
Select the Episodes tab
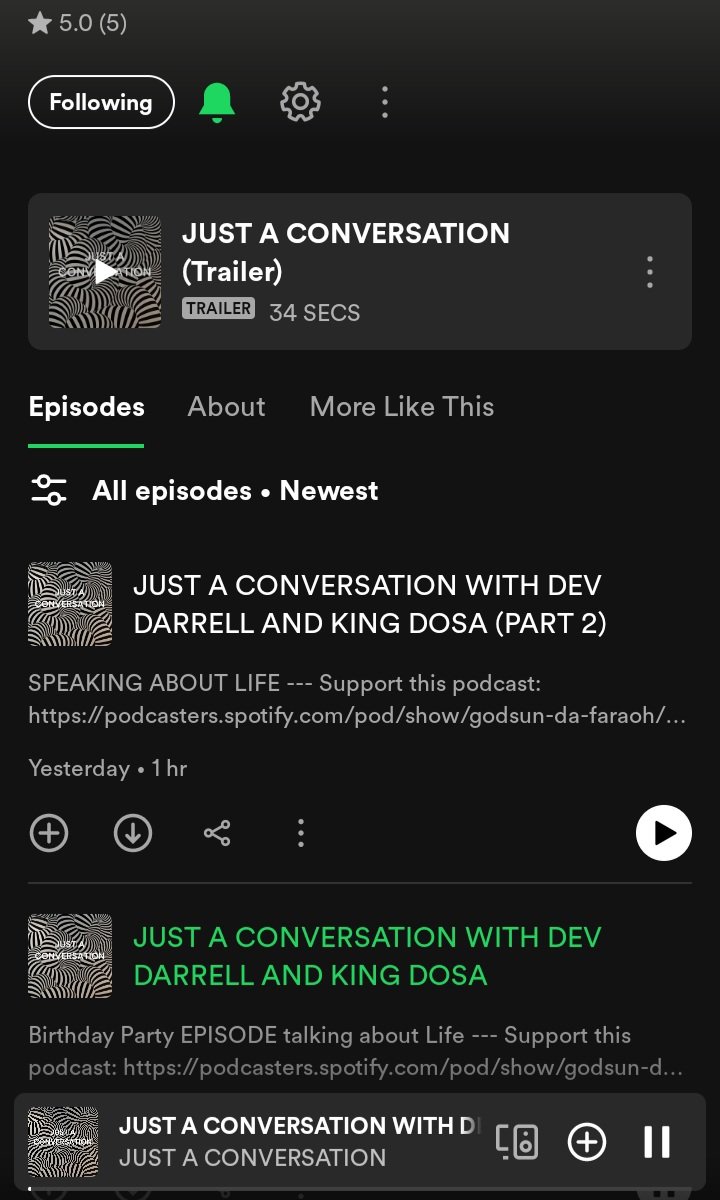[x=86, y=407]
